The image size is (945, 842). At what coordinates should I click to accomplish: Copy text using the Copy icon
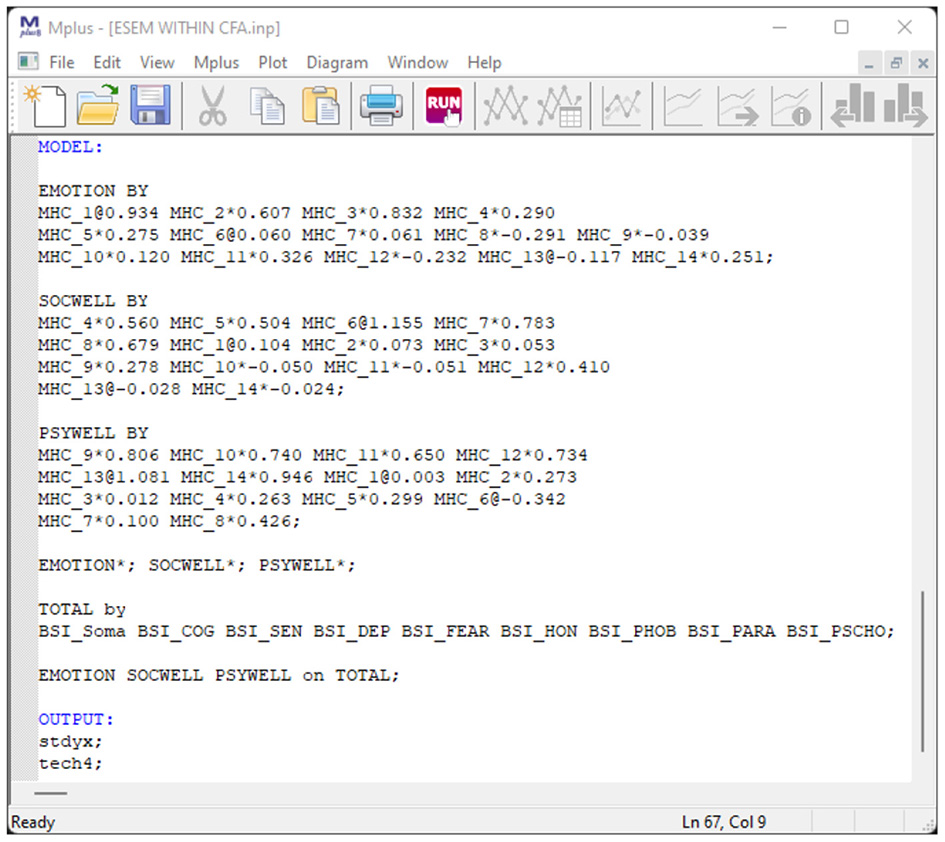[266, 105]
